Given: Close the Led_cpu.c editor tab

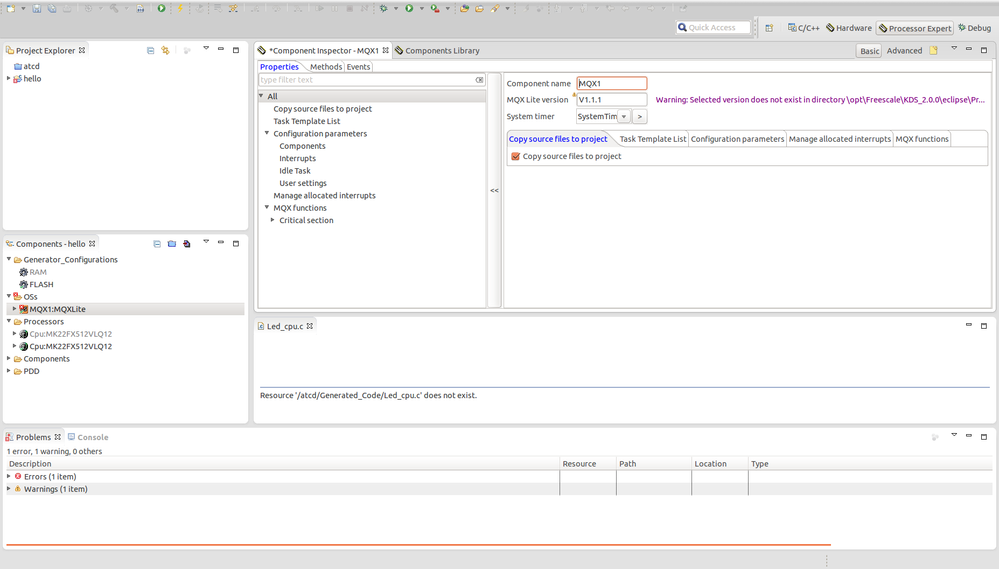Looking at the screenshot, I should [x=310, y=326].
